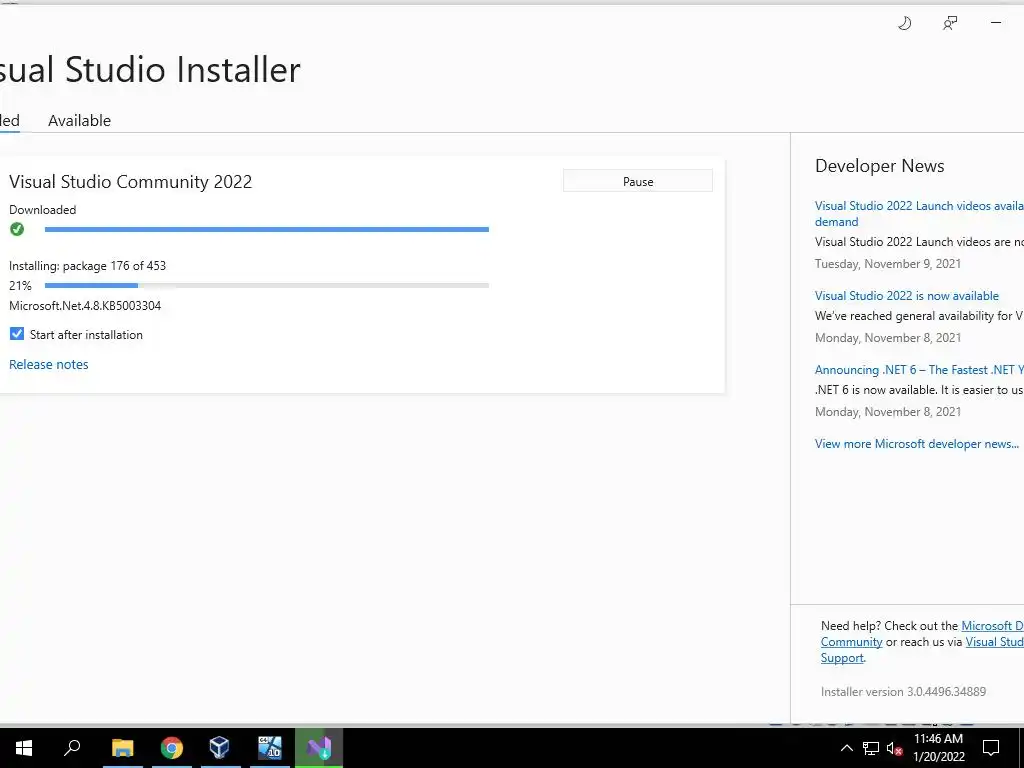The height and width of the screenshot is (768, 1024).
Task: View more Microsoft developer news
Action: (x=917, y=443)
